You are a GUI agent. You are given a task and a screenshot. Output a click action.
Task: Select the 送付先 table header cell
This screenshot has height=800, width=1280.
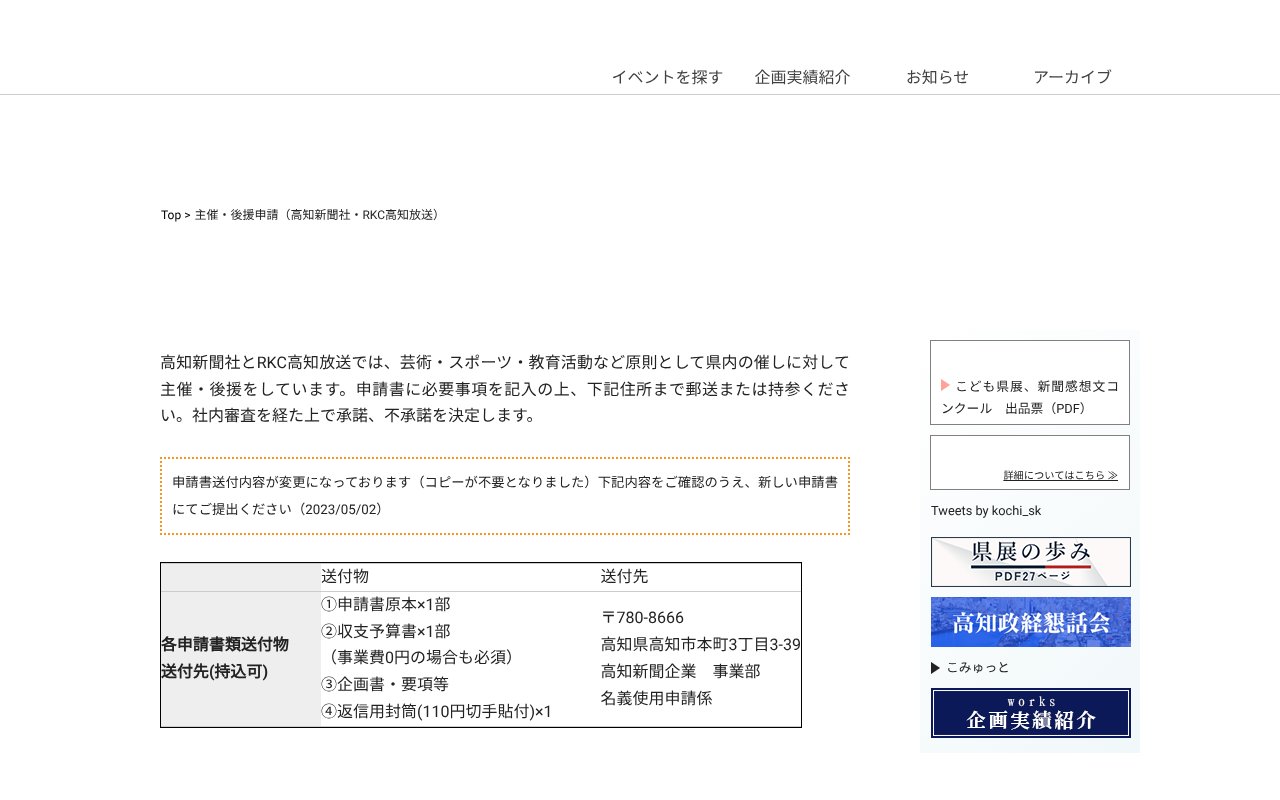tap(625, 576)
